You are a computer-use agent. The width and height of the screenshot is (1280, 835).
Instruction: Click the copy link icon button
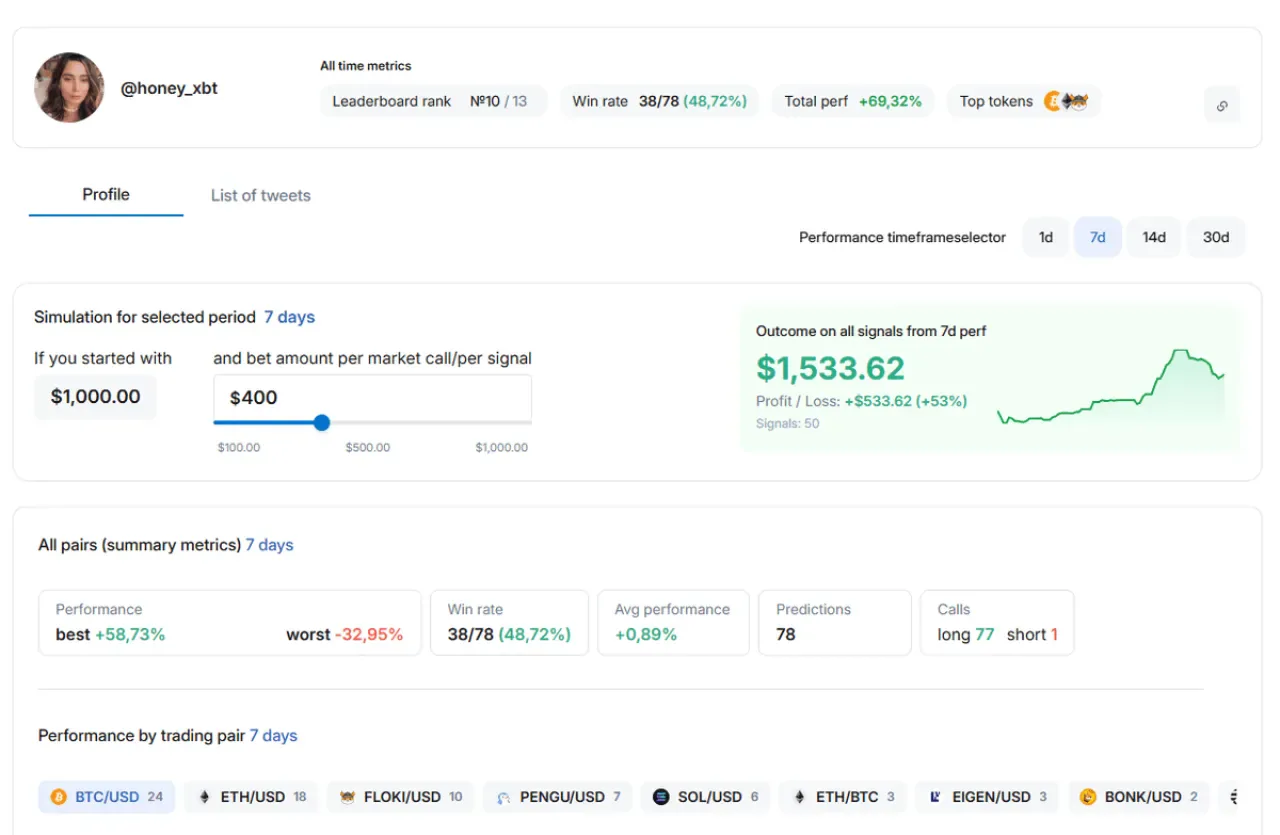pos(1222,105)
